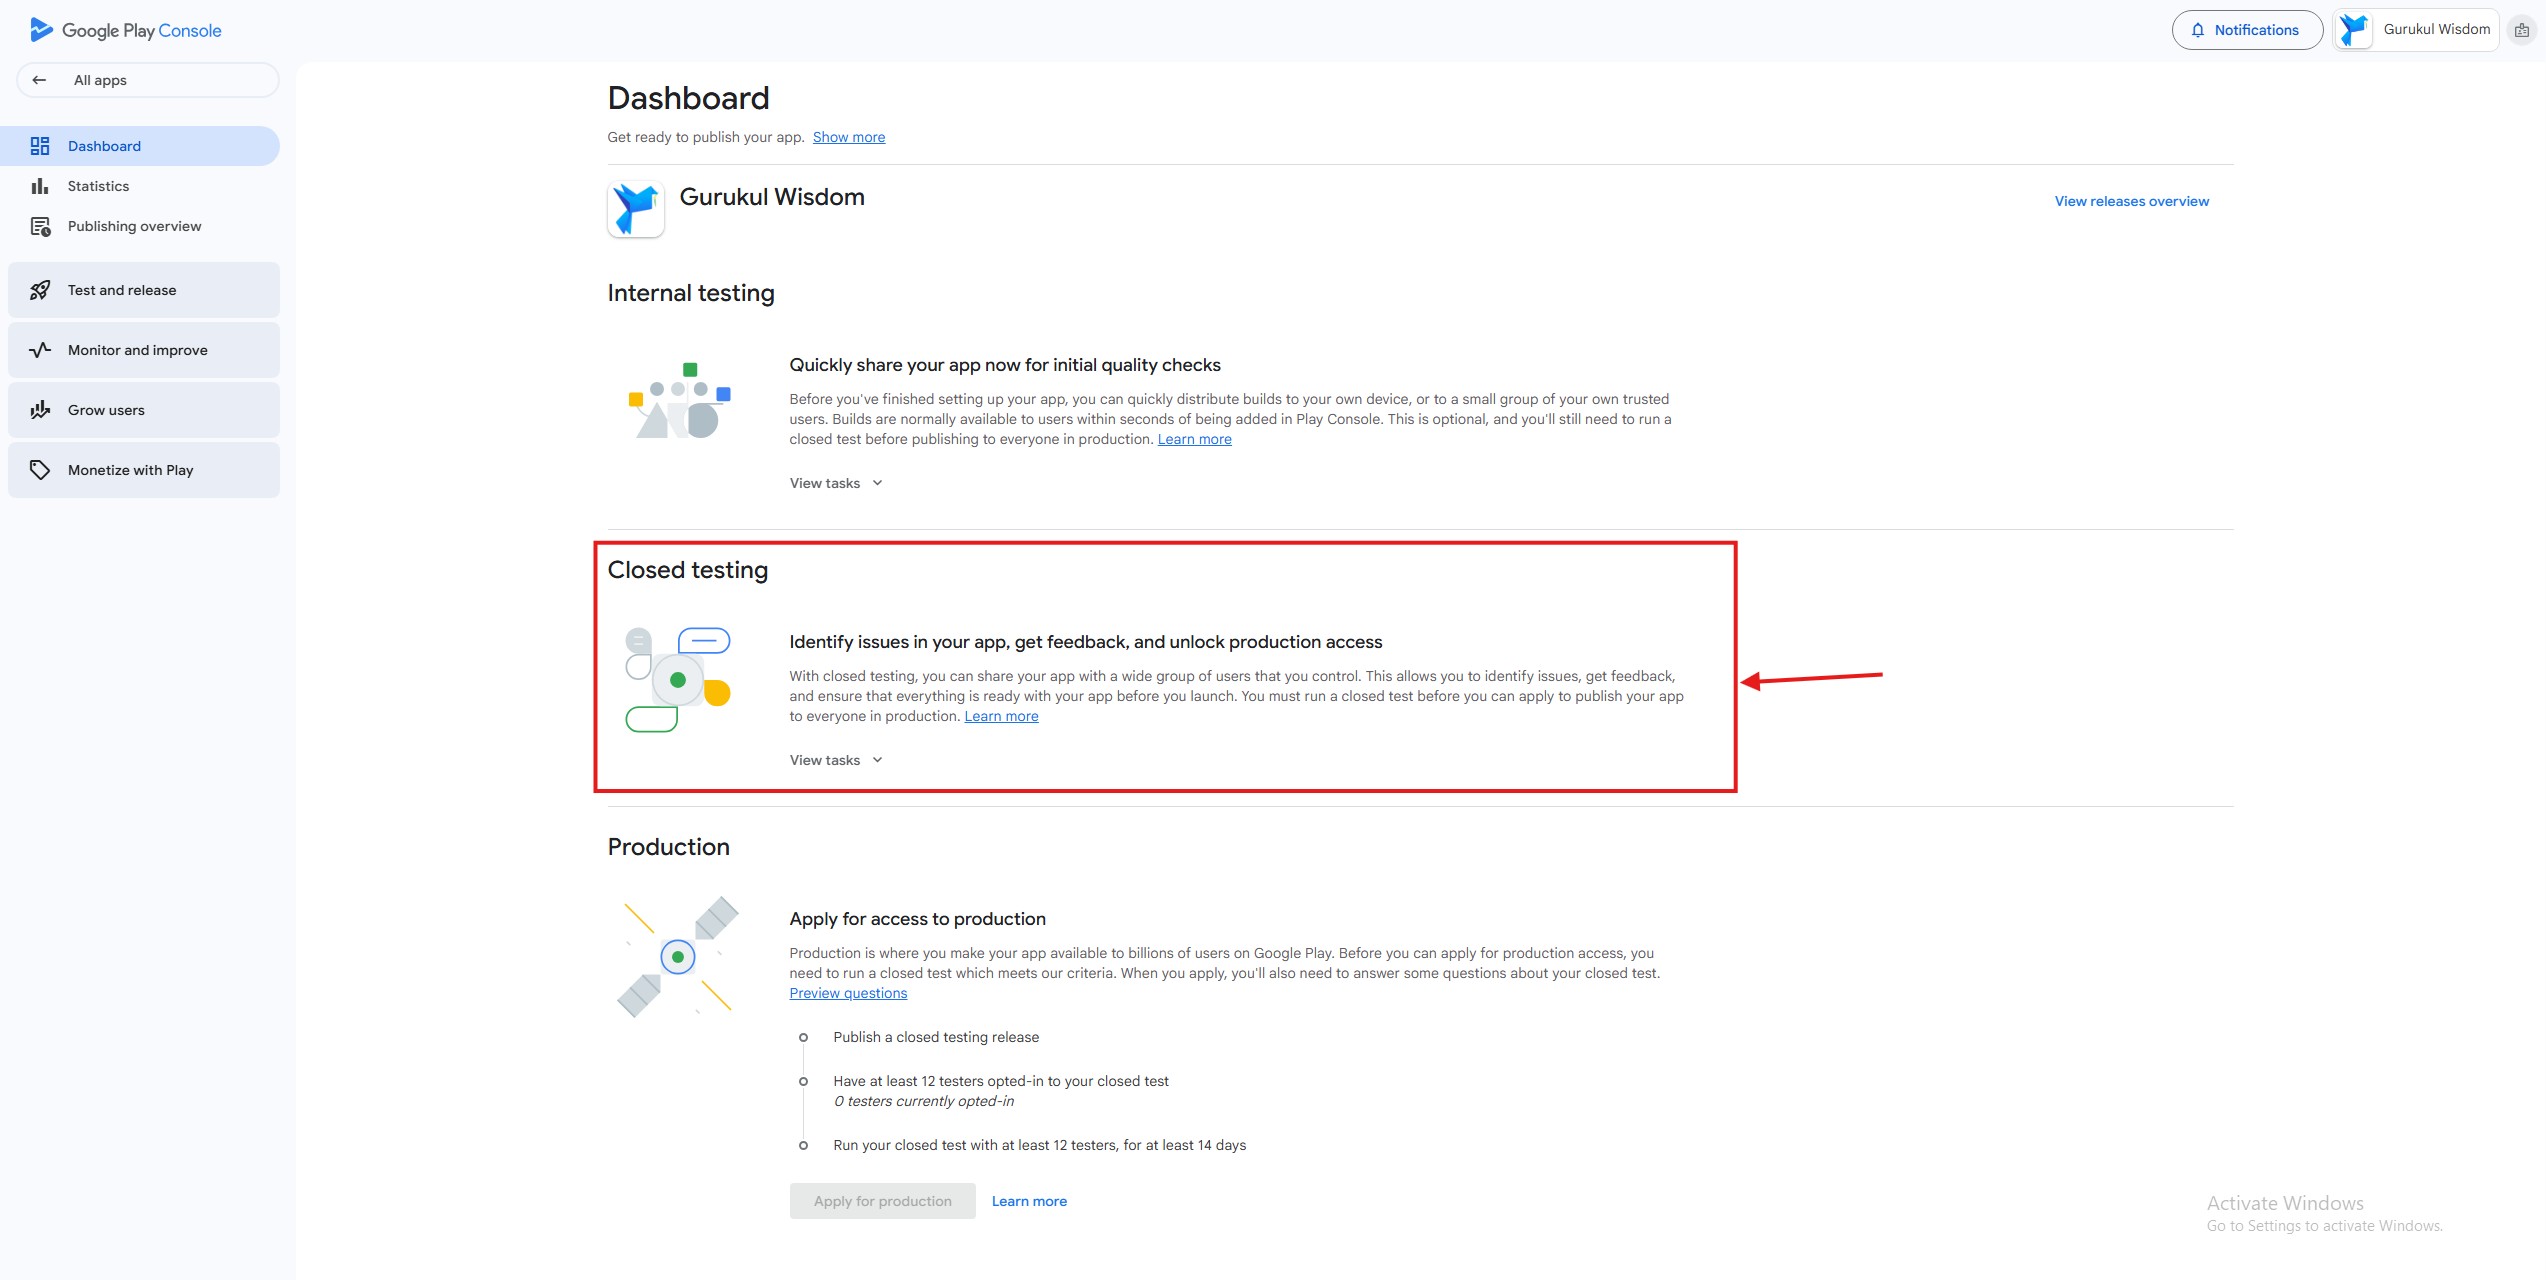Viewport: 2546px width, 1280px height.
Task: Click the Monitor and improve pulse icon
Action: [x=40, y=350]
